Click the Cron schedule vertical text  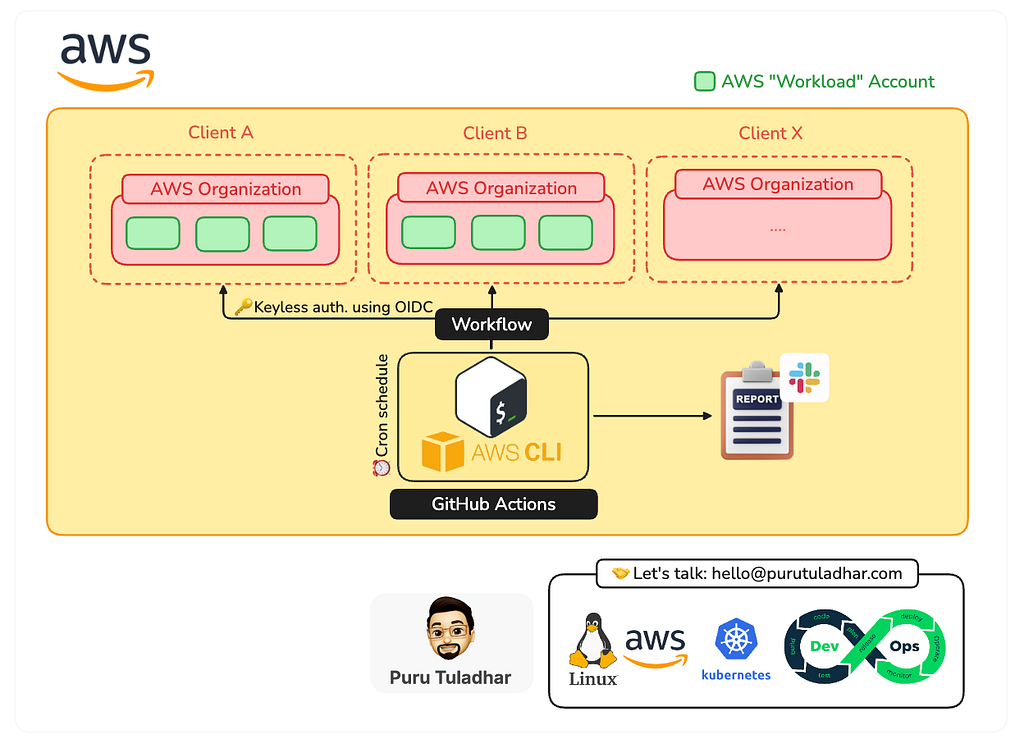(x=382, y=405)
